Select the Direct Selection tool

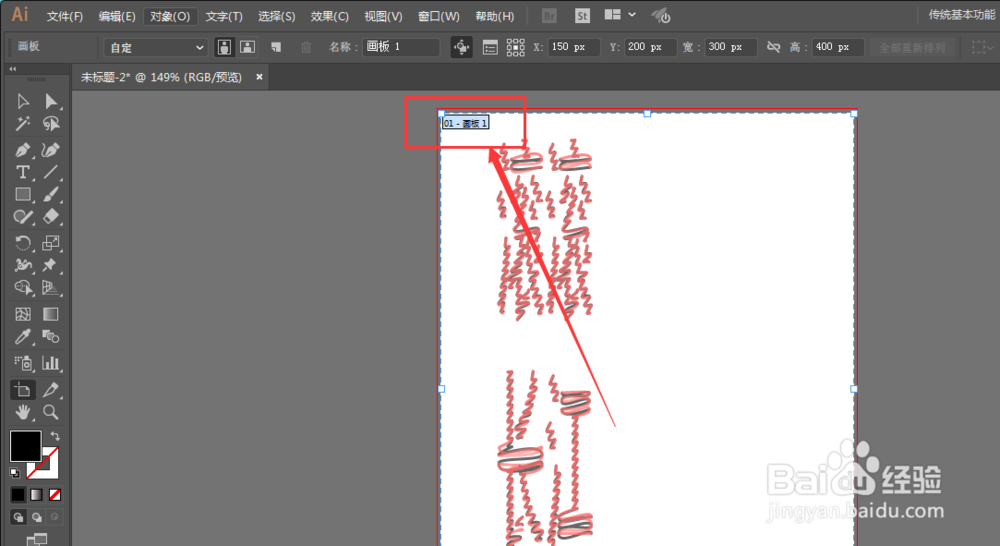point(50,101)
